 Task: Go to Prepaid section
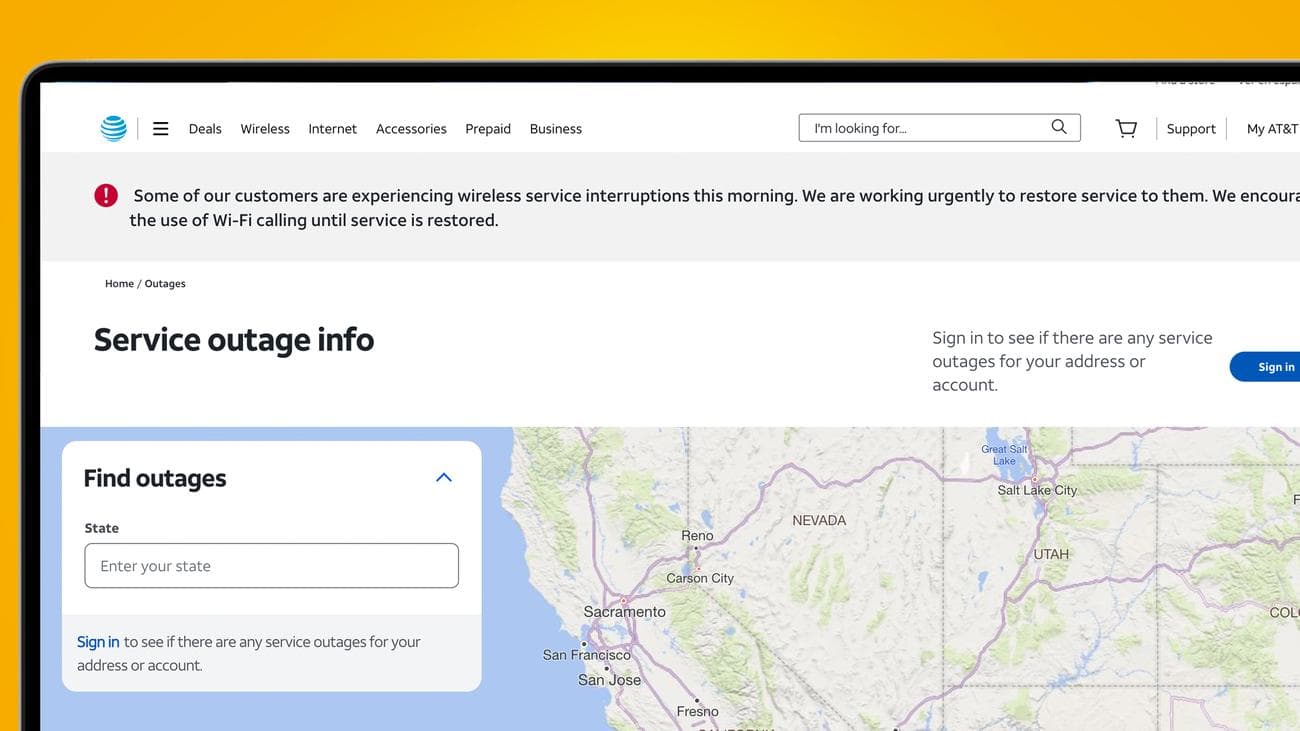(x=488, y=129)
